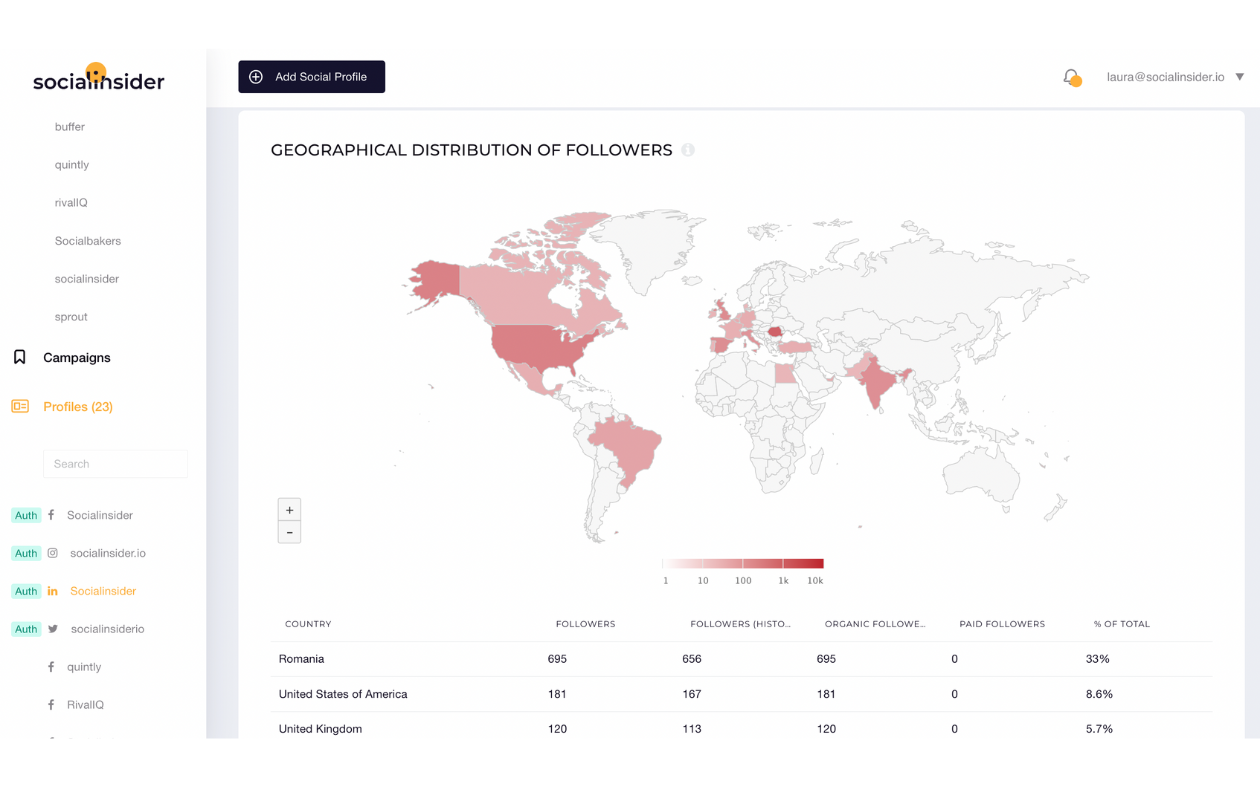
Task: Click the United Kingdom country cell
Action: (320, 729)
